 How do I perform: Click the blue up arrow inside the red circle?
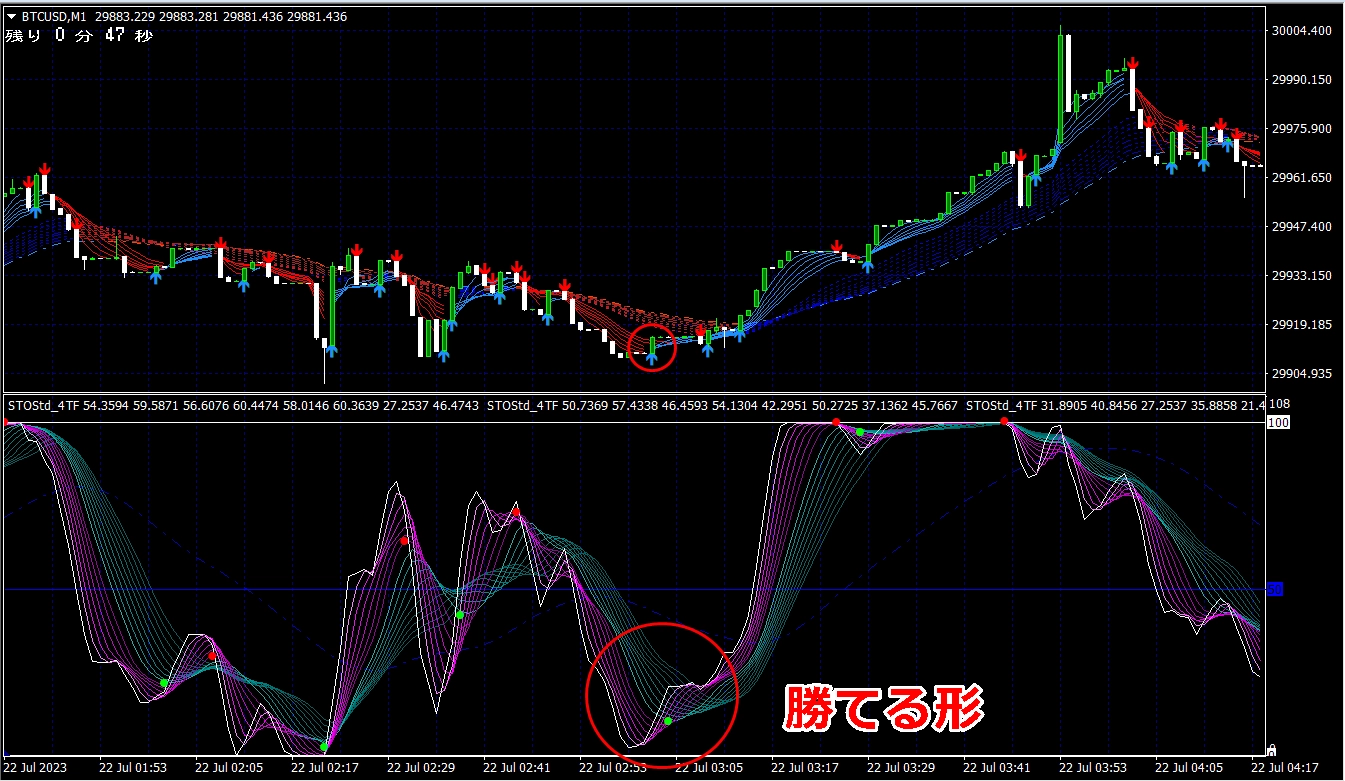point(652,355)
